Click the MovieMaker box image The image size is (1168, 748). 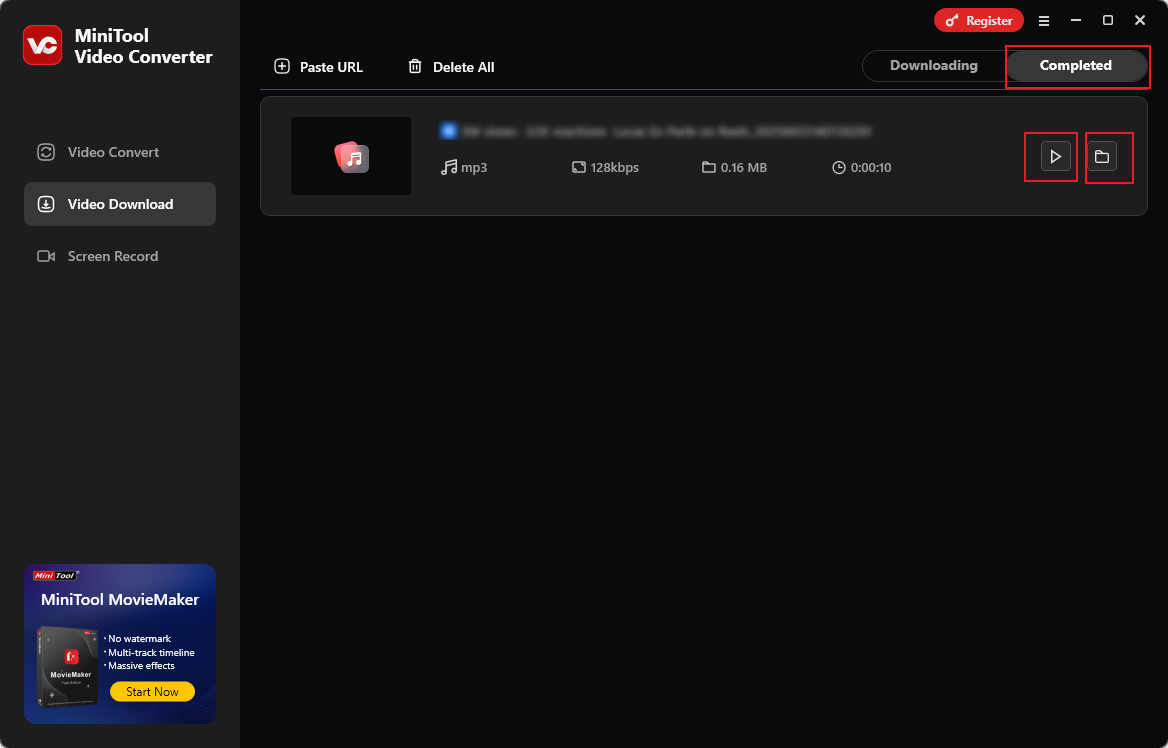point(68,666)
